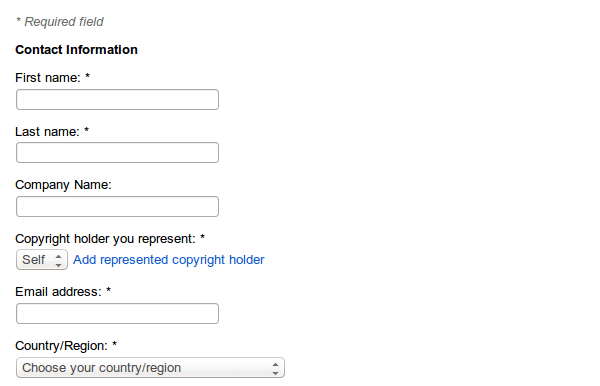Select the Company Name text field
This screenshot has height=386, width=600.
117,207
